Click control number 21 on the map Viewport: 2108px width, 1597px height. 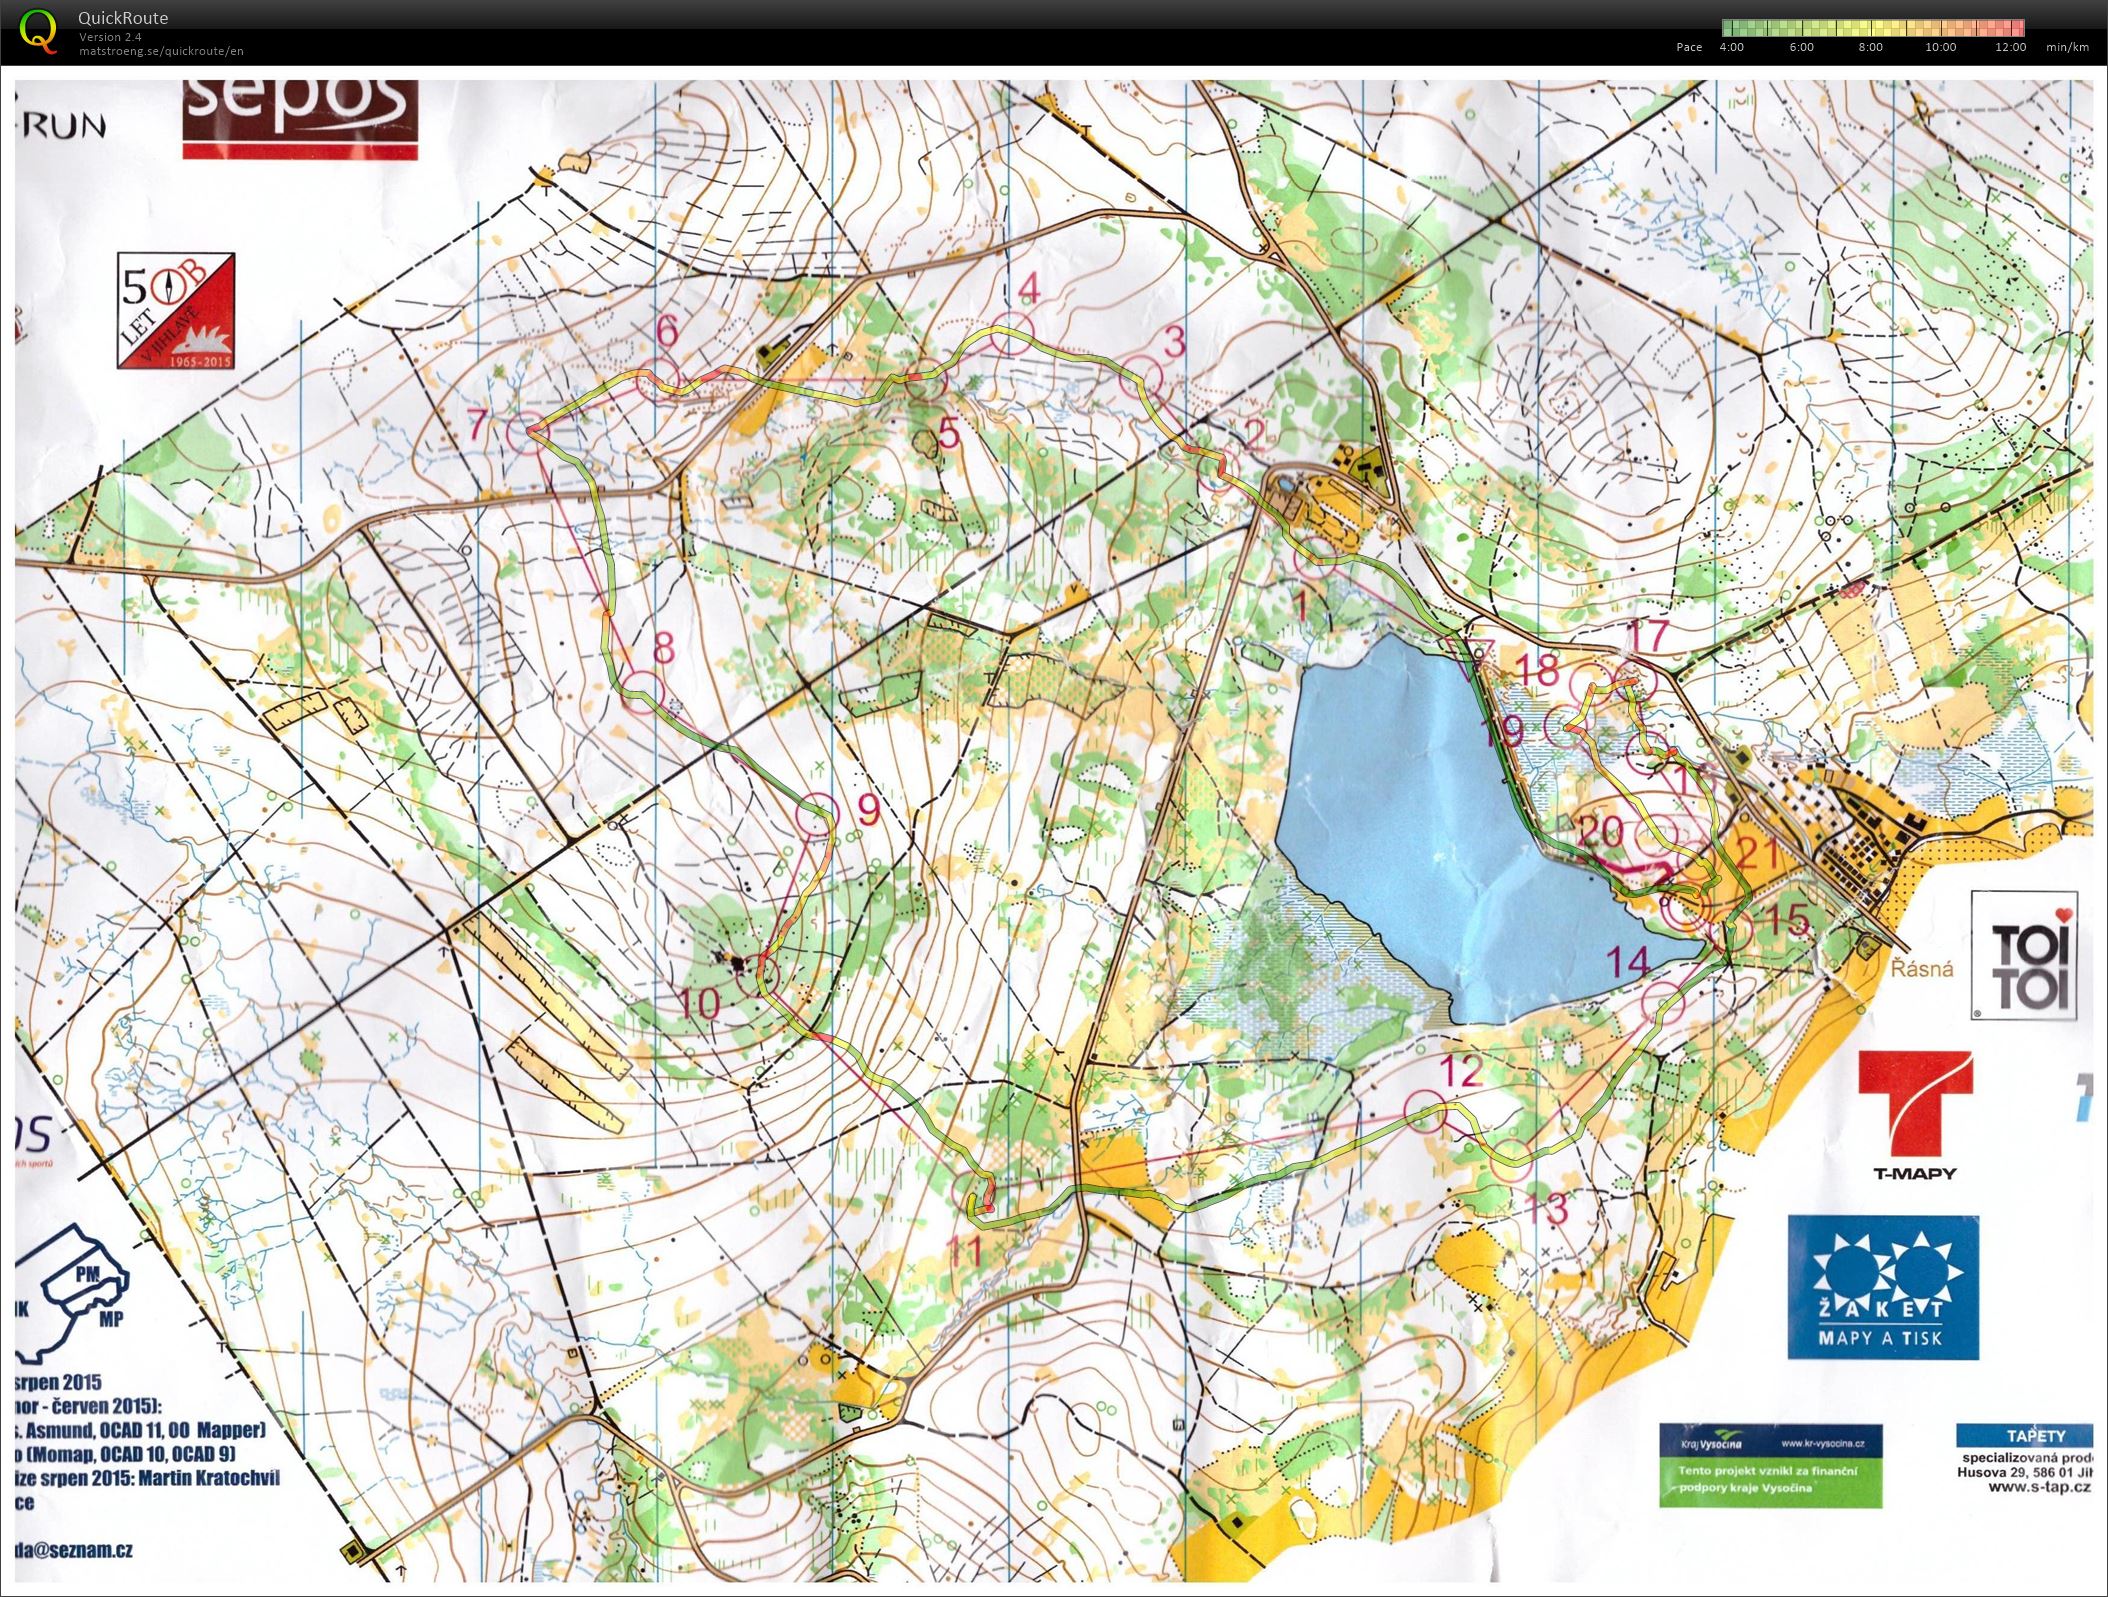pyautogui.click(x=1759, y=853)
